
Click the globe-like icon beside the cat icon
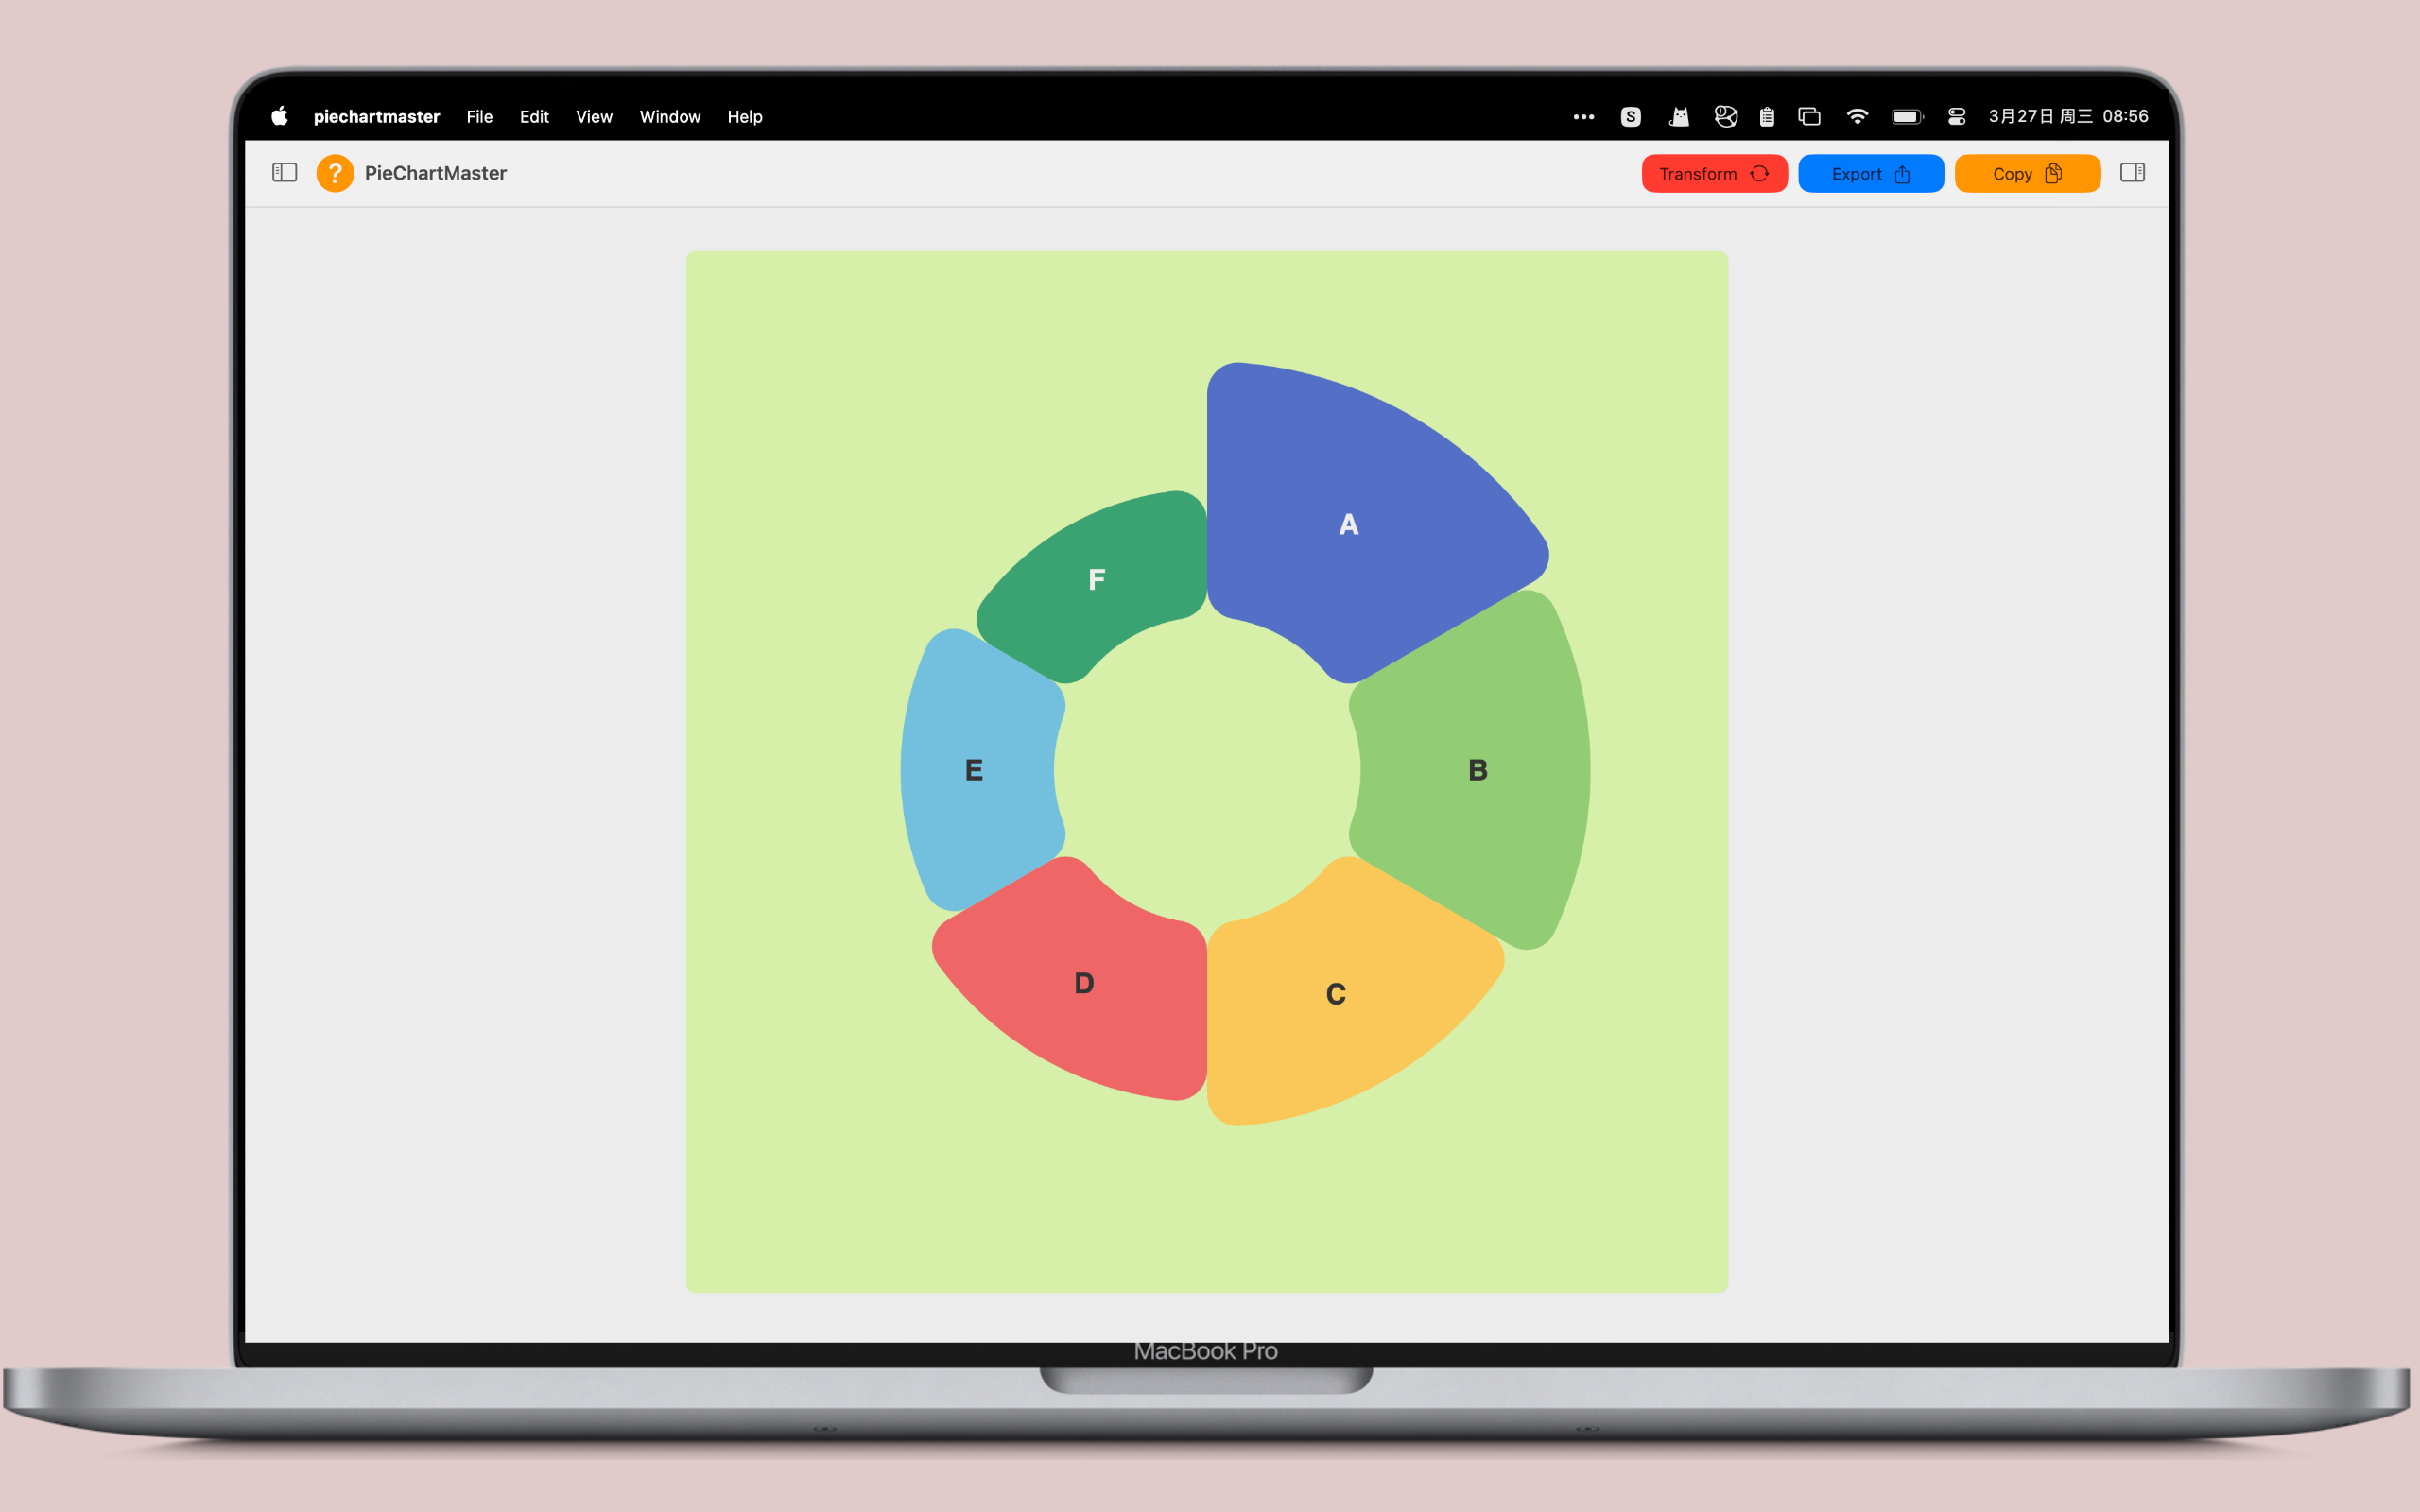(1725, 117)
